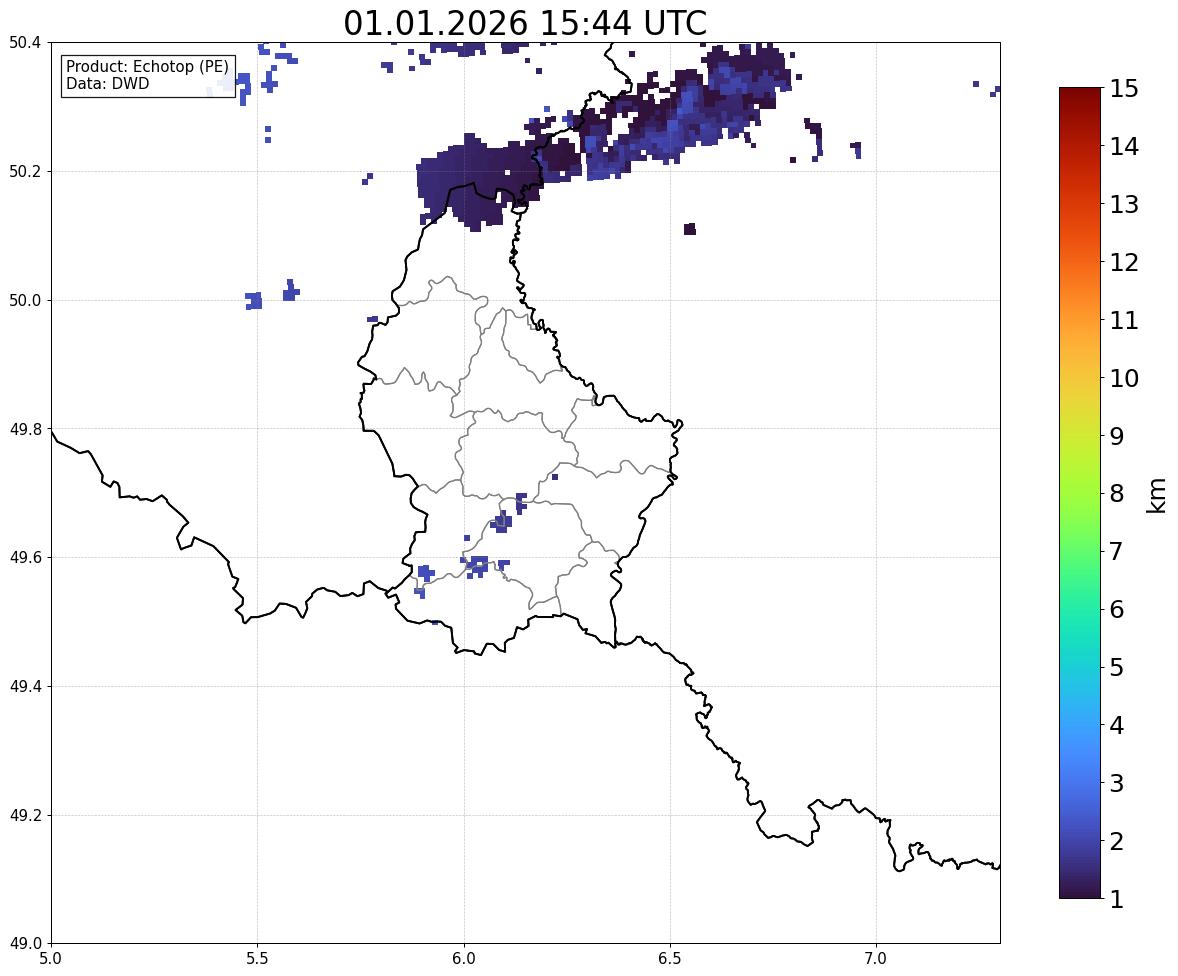Screen dimensions: 1178x976
Task: Click the 'km' colorbar unit label
Action: pyautogui.click(x=1156, y=495)
